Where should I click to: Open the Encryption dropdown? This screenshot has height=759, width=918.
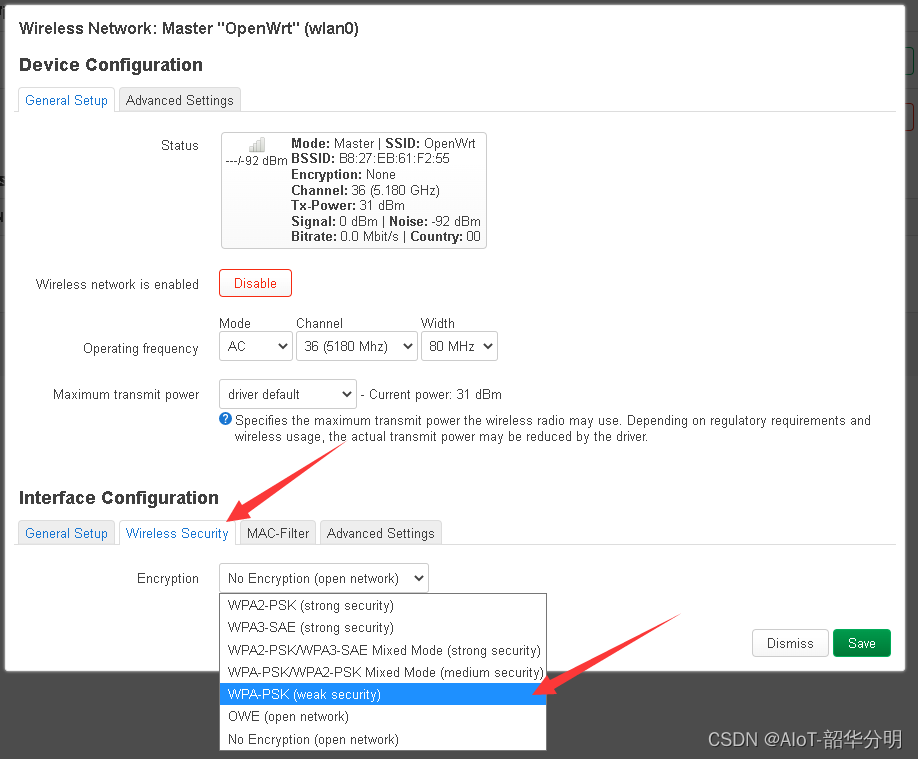[323, 578]
